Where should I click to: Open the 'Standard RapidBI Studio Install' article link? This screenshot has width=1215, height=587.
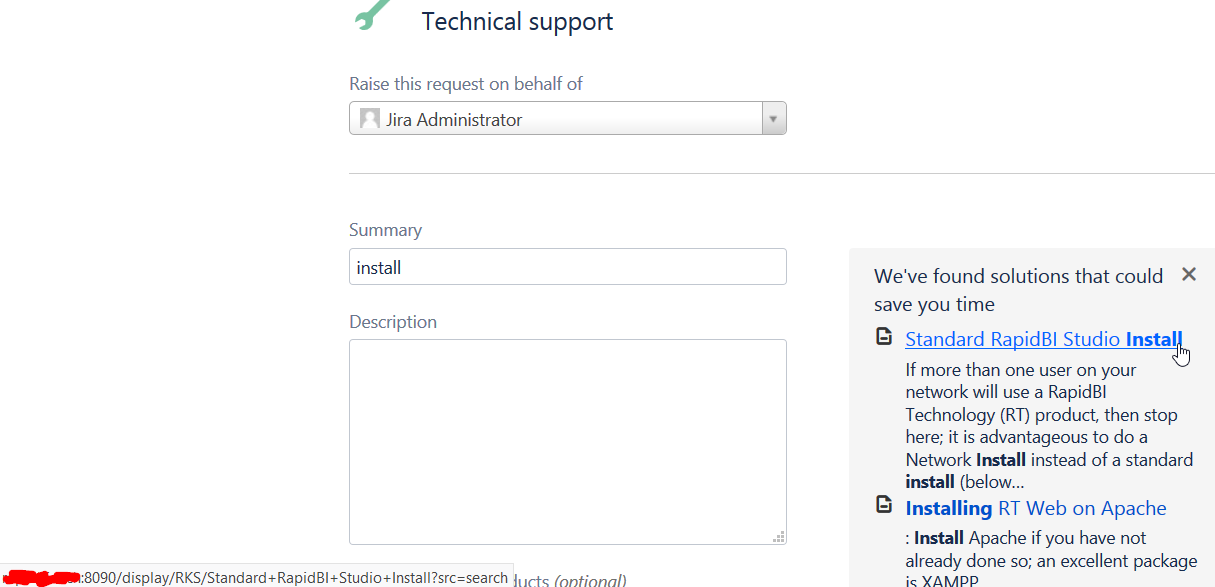[x=1044, y=339]
